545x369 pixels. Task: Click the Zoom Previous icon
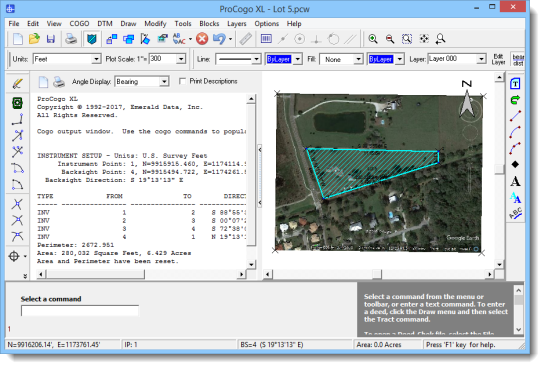(x=440, y=39)
